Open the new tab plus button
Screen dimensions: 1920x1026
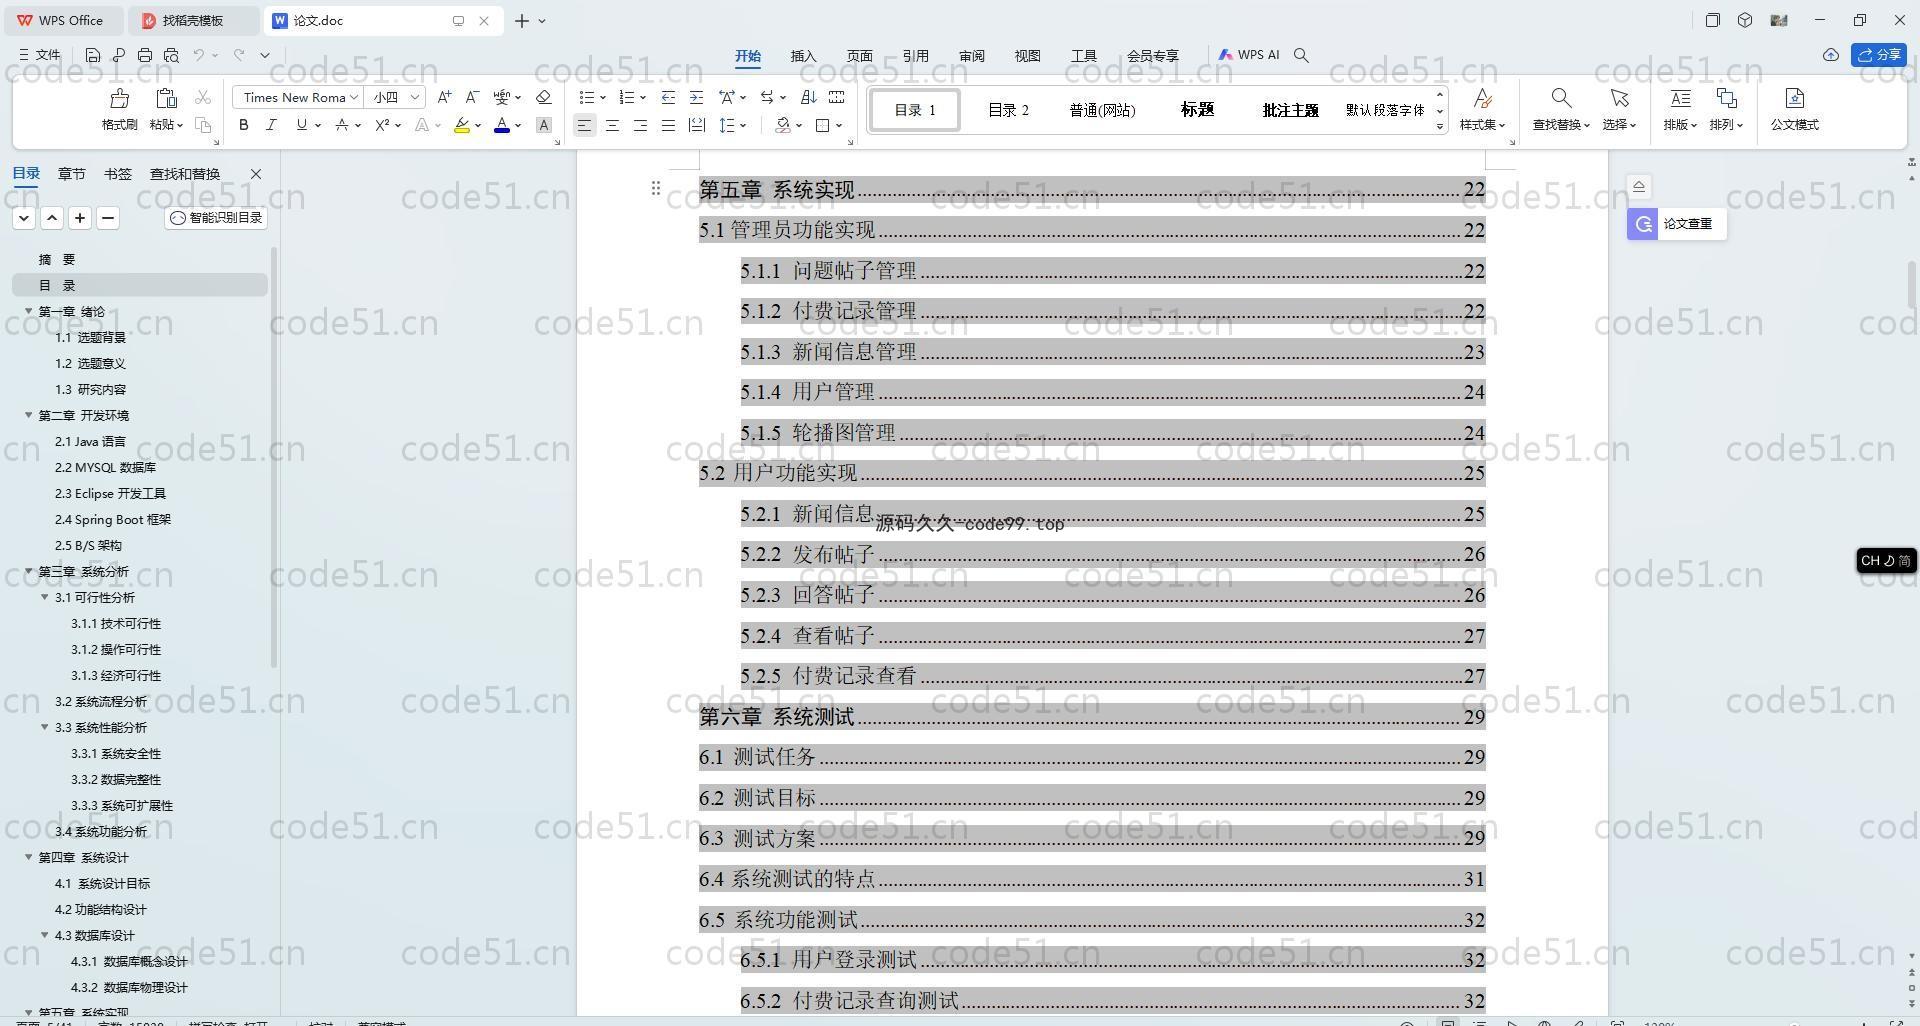[521, 20]
